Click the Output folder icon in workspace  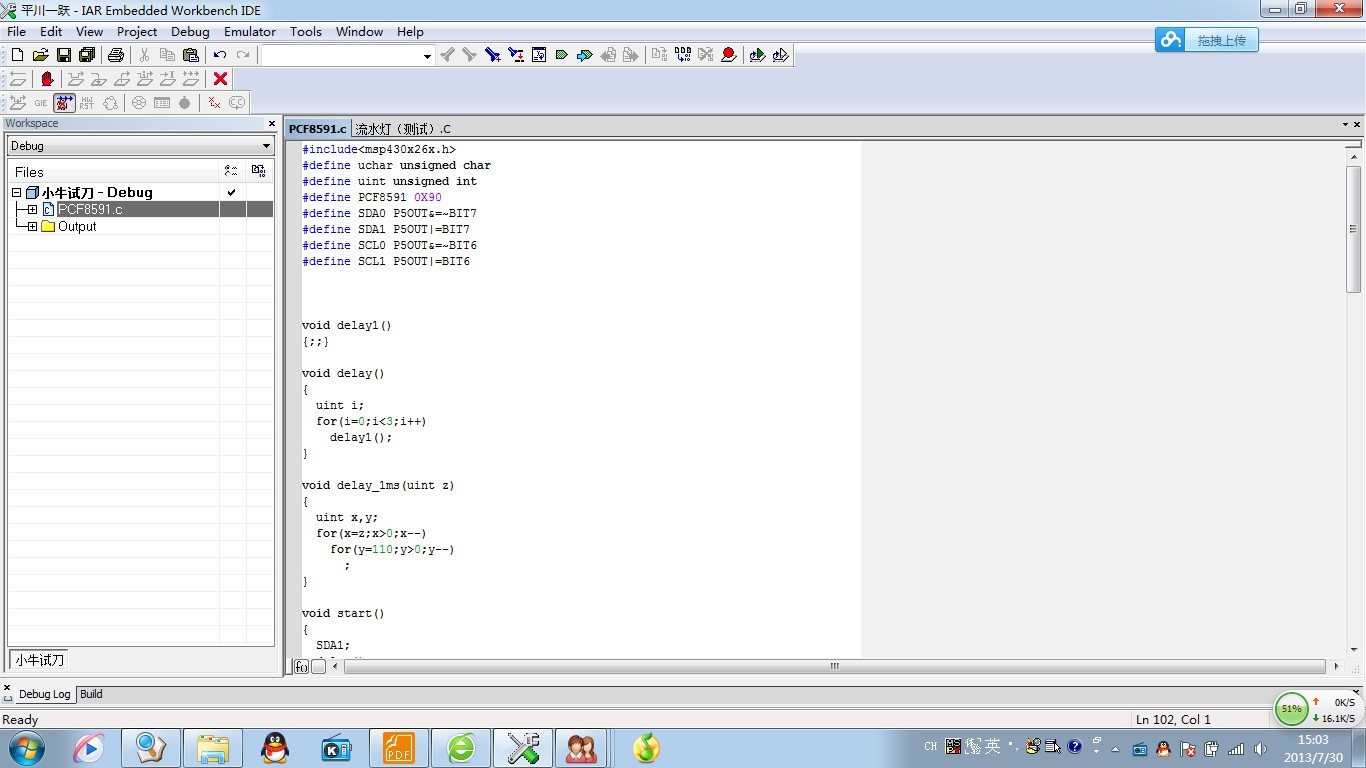coord(49,227)
